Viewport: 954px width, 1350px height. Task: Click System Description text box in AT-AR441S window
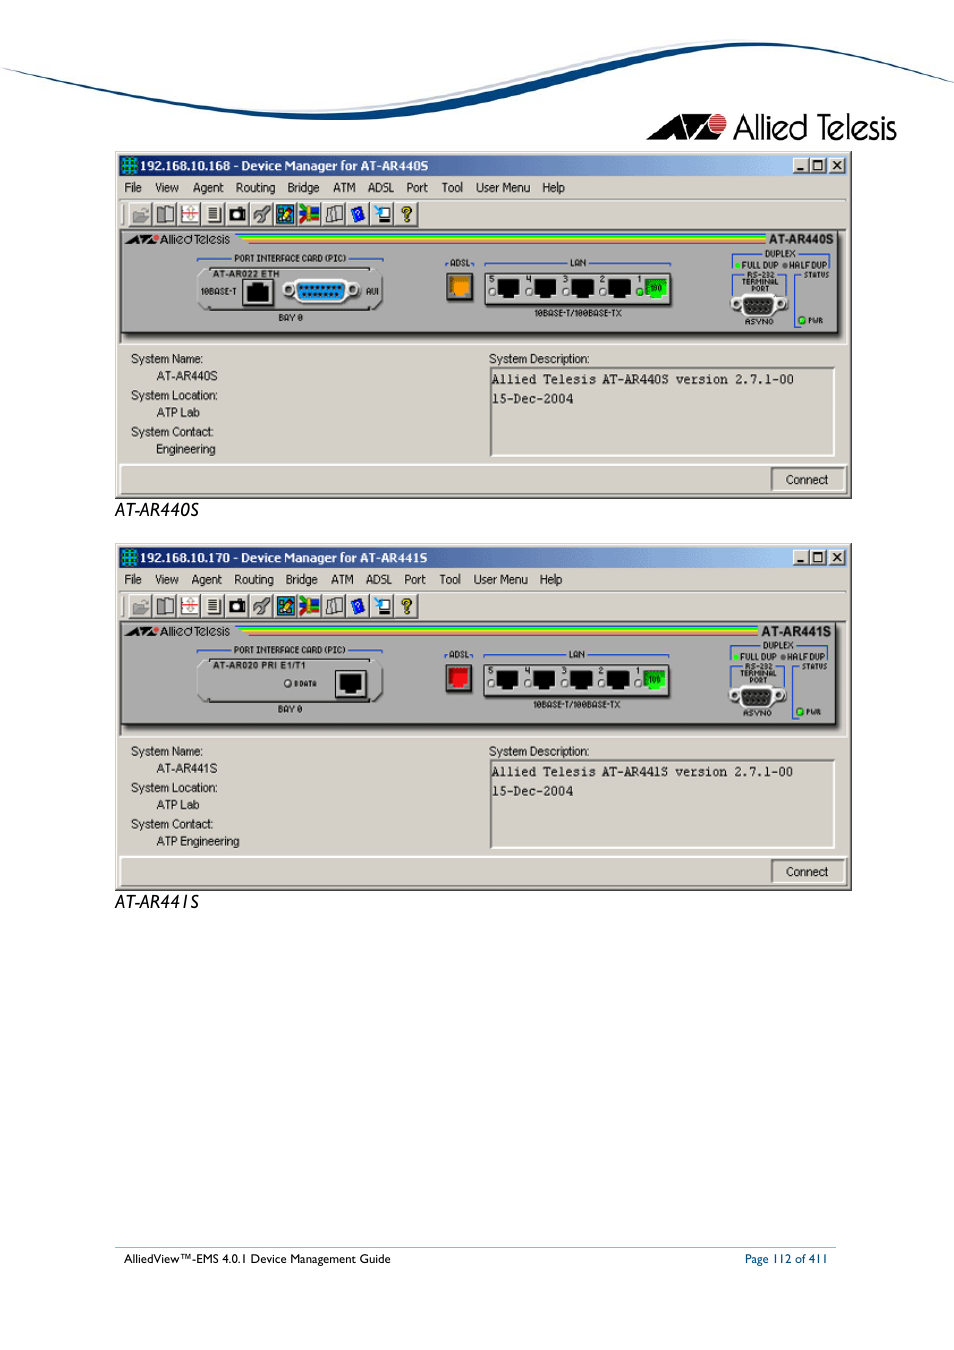(x=662, y=804)
